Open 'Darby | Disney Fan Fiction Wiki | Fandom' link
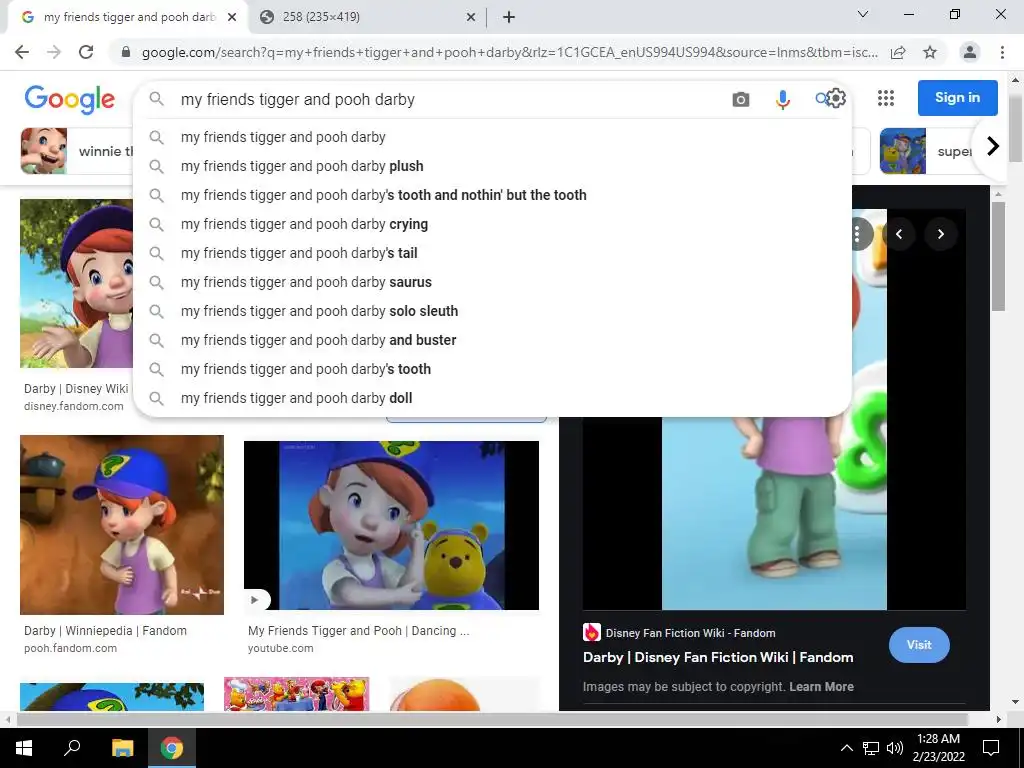The width and height of the screenshot is (1024, 768). 718,657
